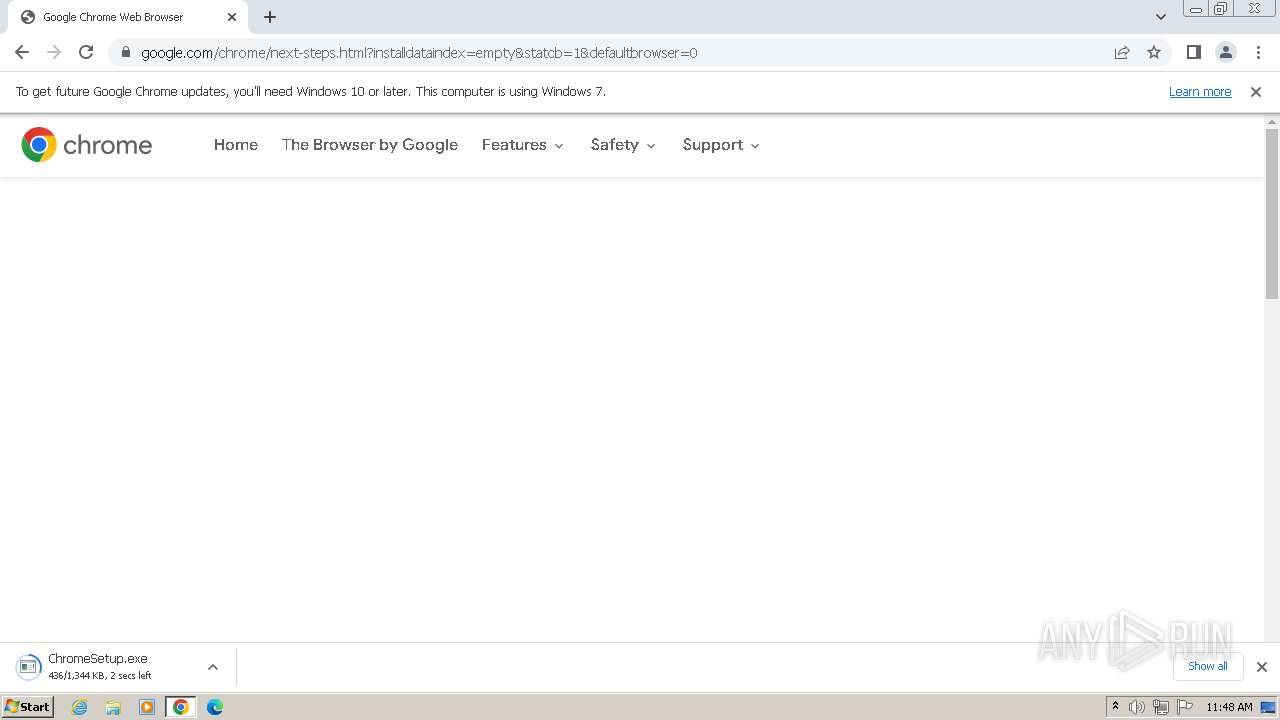Click the tab's globe favicon

pyautogui.click(x=28, y=17)
